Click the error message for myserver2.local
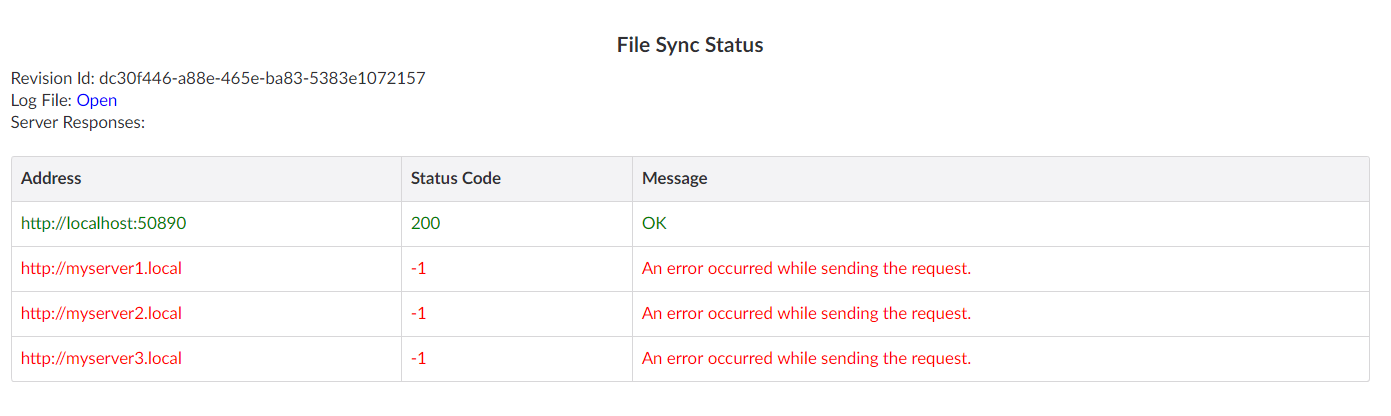This screenshot has width=1391, height=416. 806,313
